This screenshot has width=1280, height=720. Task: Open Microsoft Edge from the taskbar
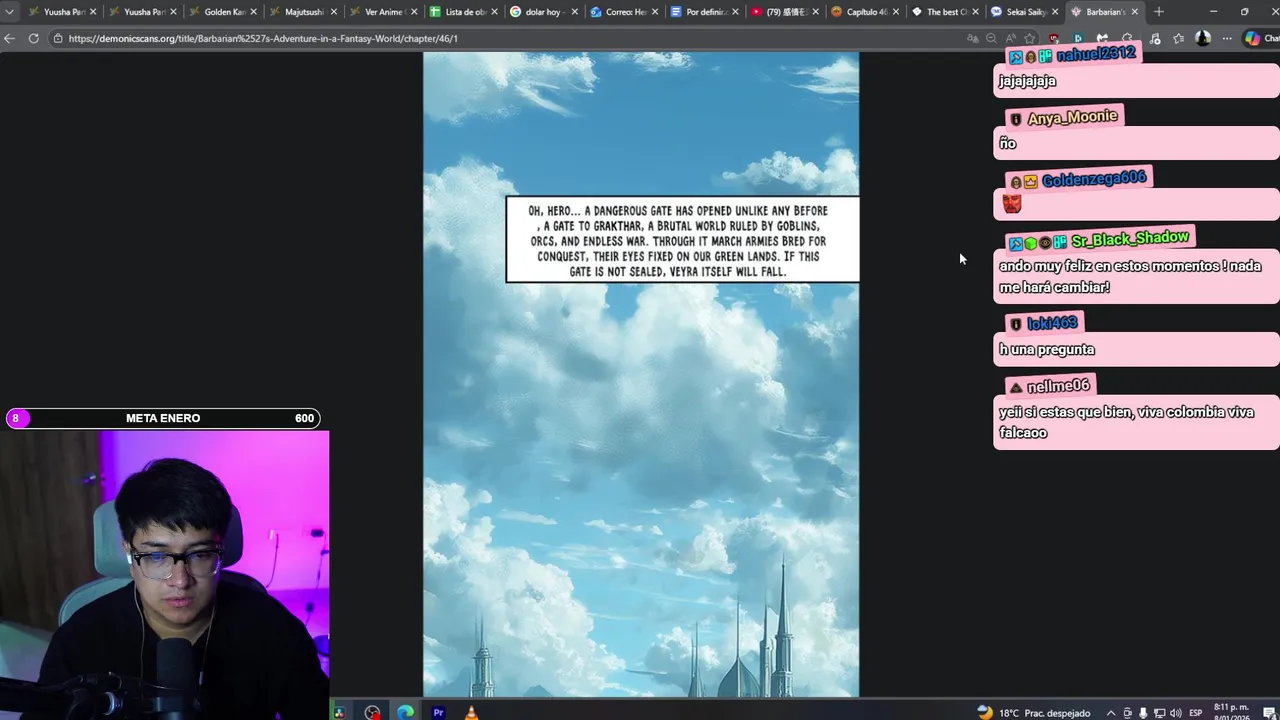tap(405, 713)
